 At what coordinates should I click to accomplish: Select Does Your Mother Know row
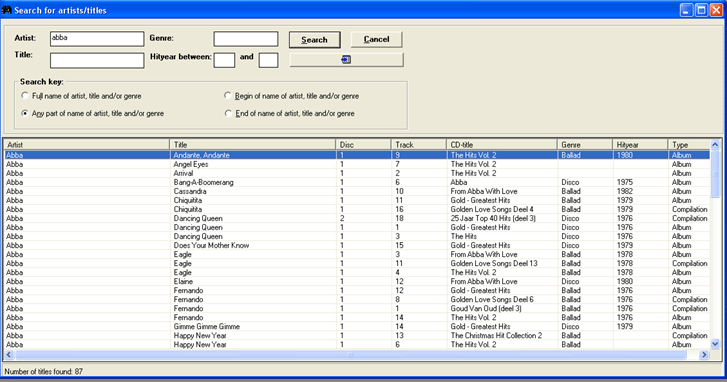(x=357, y=245)
